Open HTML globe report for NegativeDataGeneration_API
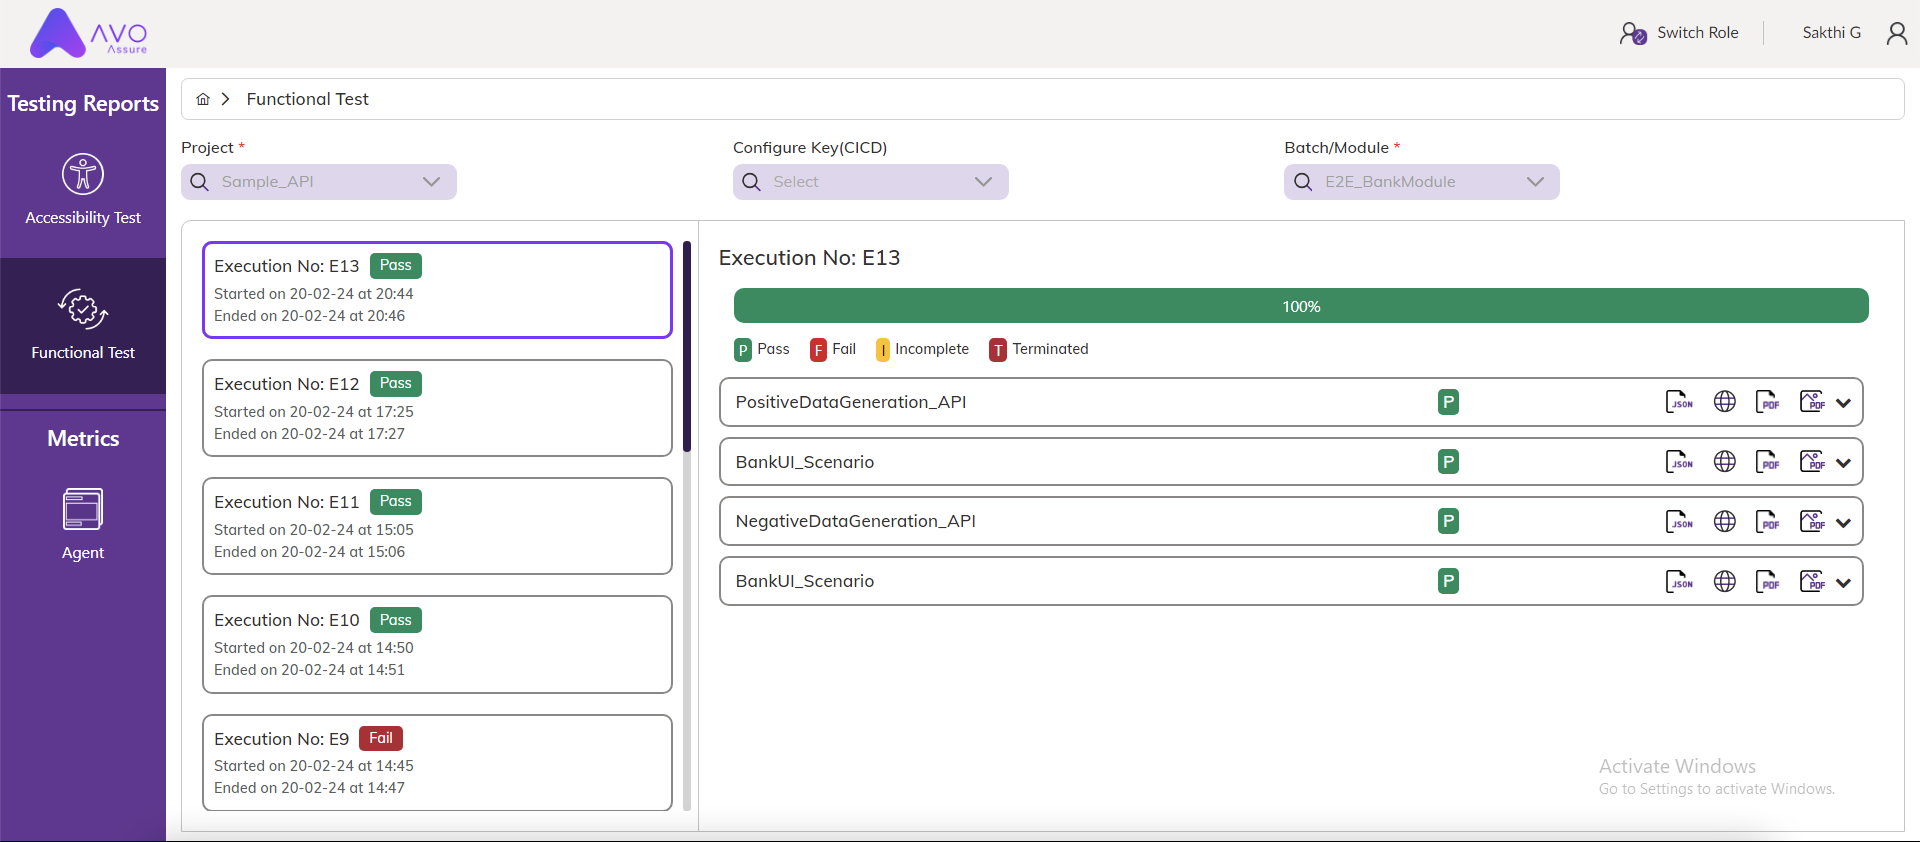Viewport: 1920px width, 842px height. pyautogui.click(x=1725, y=521)
